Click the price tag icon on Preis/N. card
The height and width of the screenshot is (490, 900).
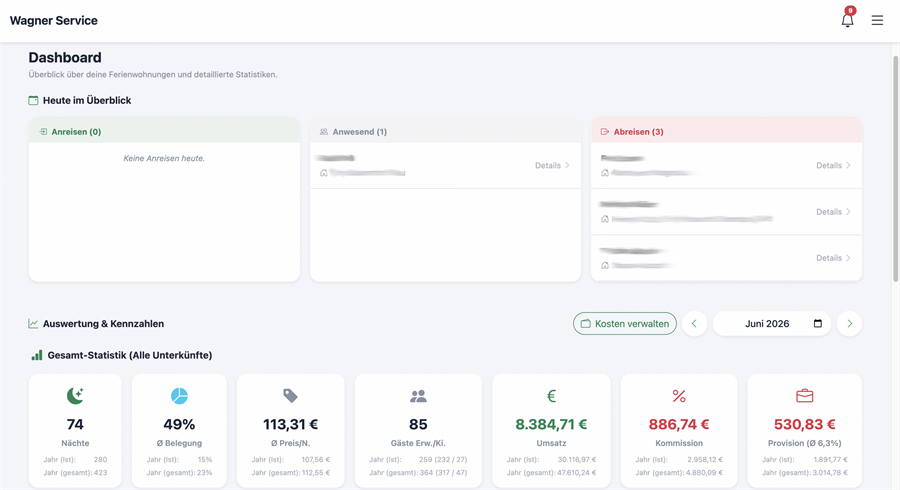290,395
